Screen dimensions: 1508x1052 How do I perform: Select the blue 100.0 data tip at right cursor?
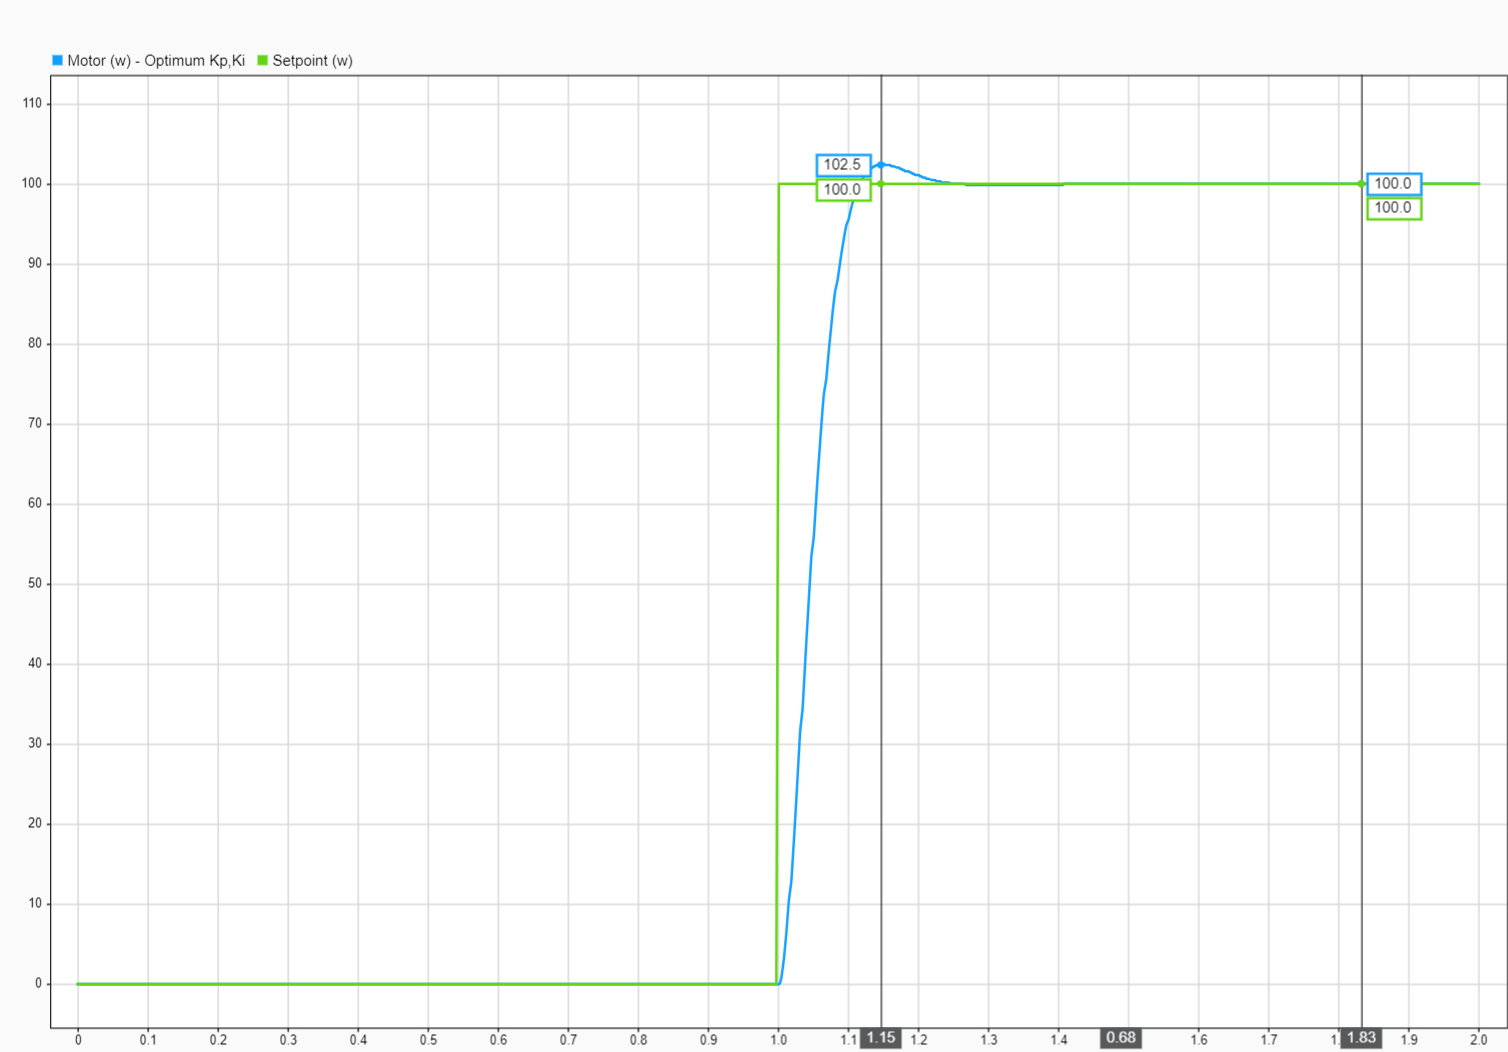(1393, 184)
